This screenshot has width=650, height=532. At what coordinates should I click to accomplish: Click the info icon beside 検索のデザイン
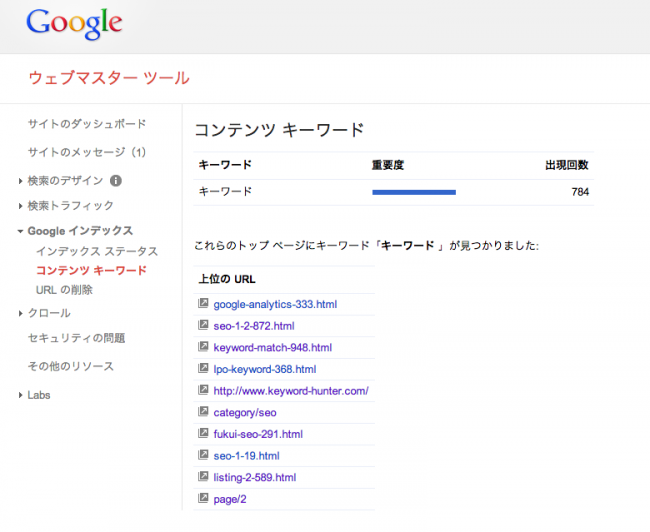pyautogui.click(x=116, y=181)
